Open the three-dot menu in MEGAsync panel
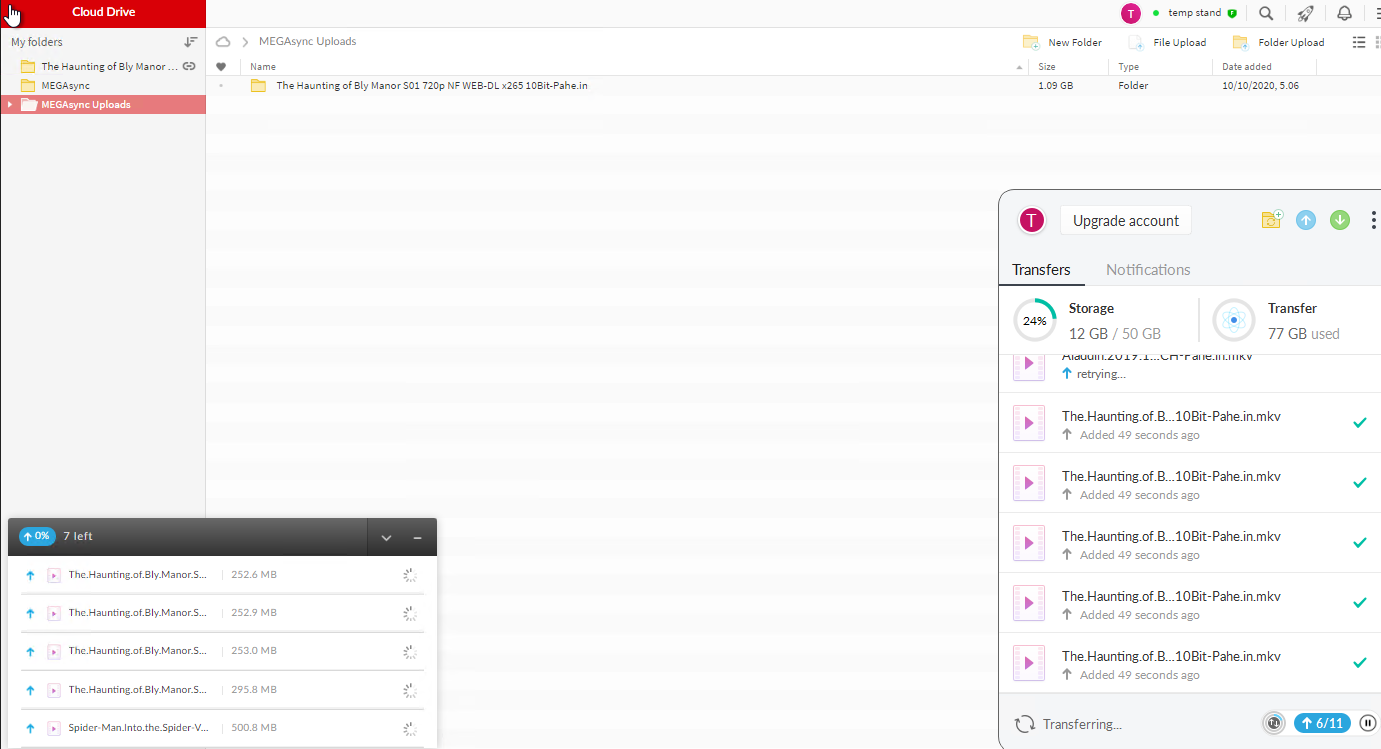The width and height of the screenshot is (1381, 749). pyautogui.click(x=1374, y=220)
